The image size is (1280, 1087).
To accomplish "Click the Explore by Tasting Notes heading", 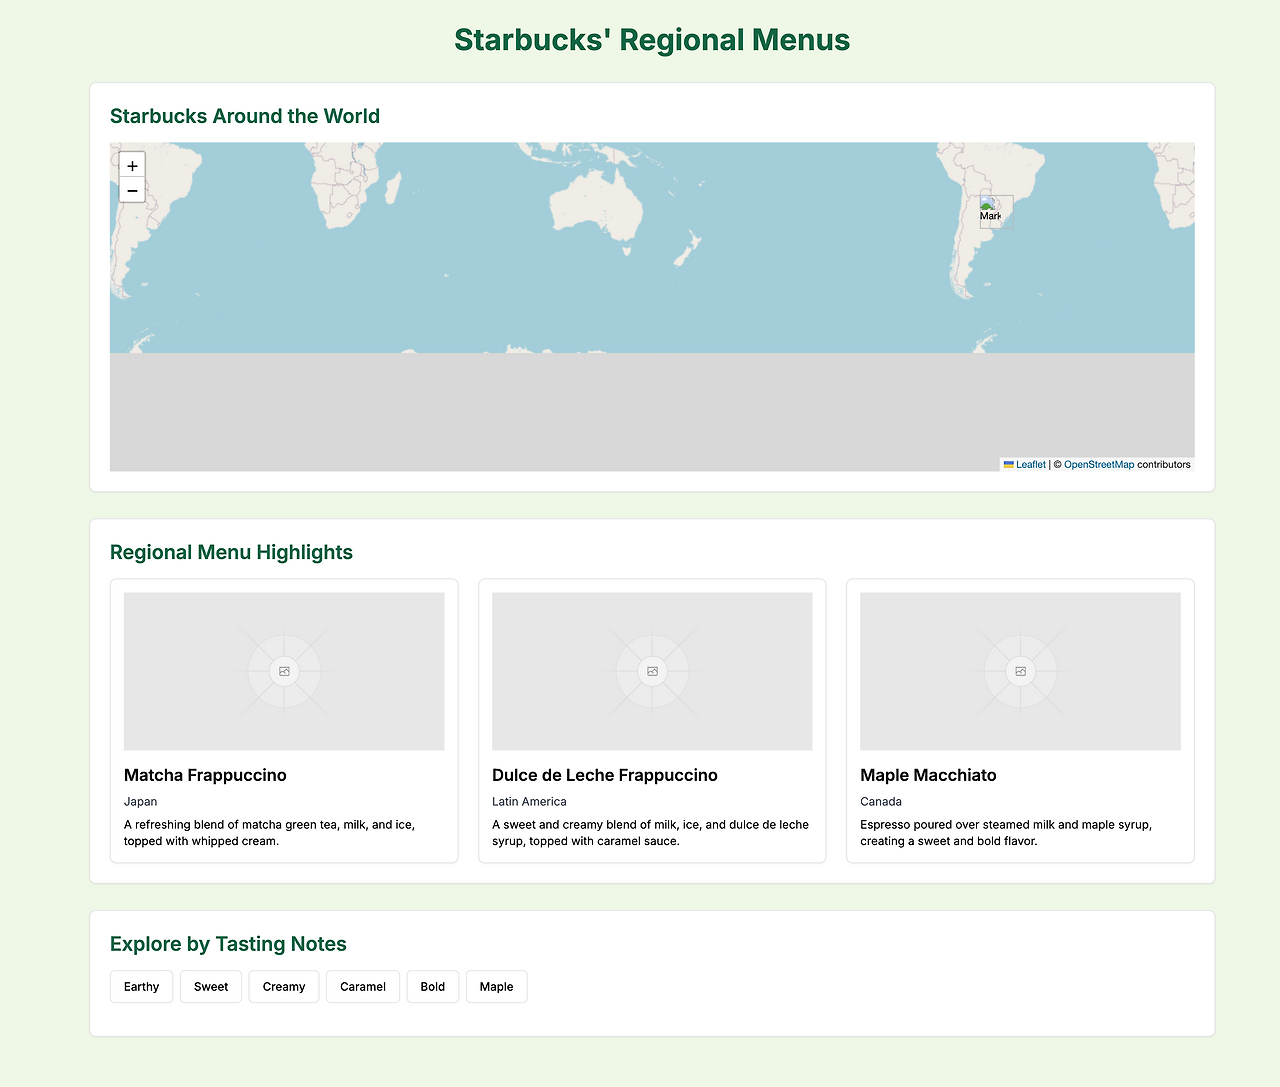I will pos(228,944).
